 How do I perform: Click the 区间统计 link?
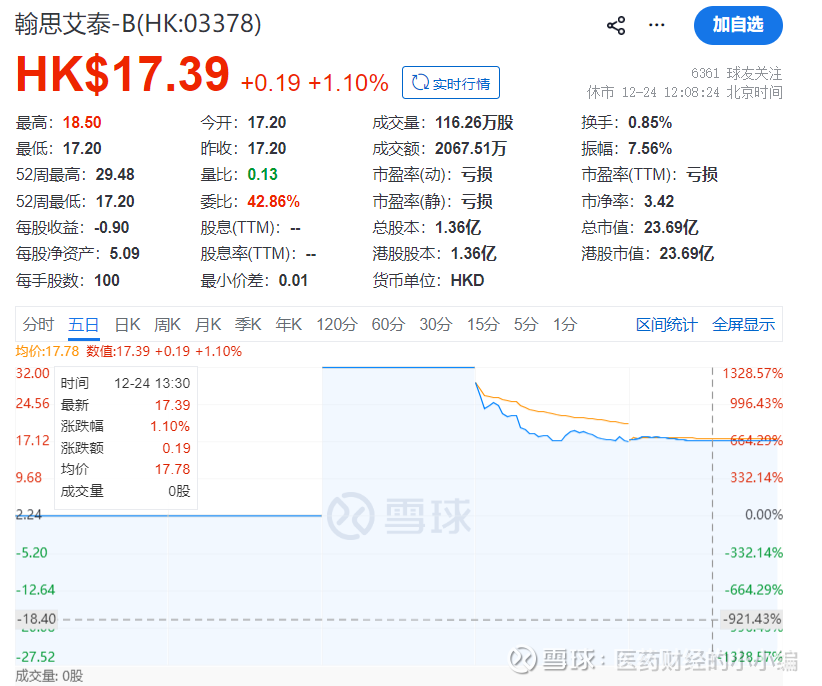(x=667, y=324)
